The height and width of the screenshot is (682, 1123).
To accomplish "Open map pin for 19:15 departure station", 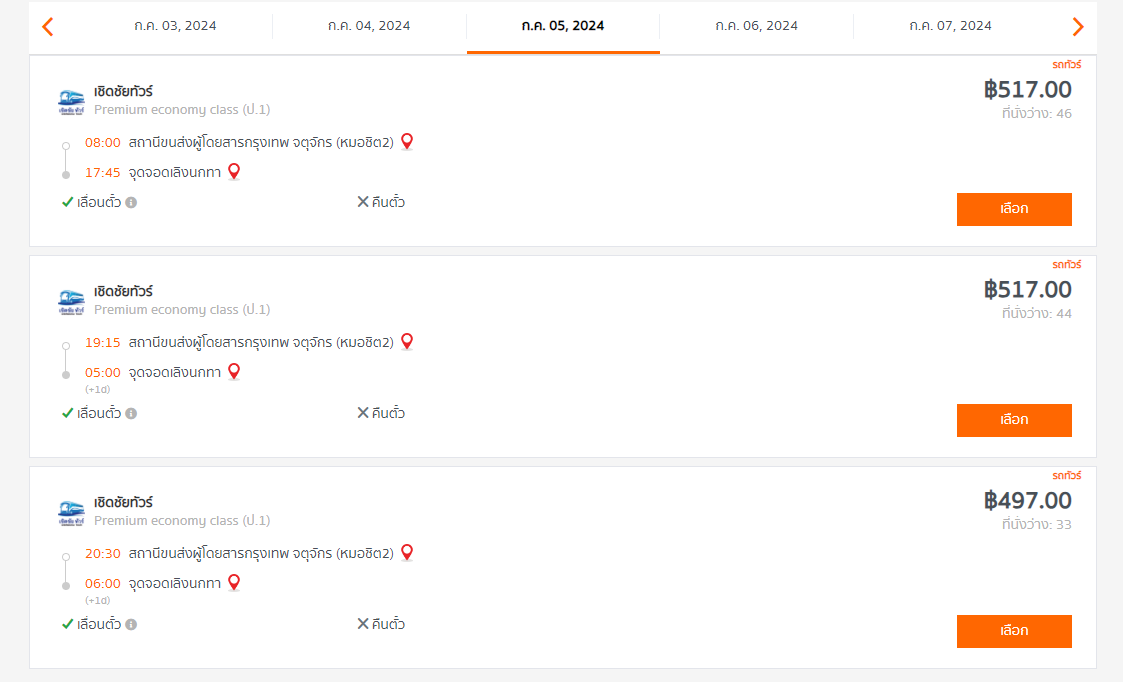I will click(x=407, y=342).
